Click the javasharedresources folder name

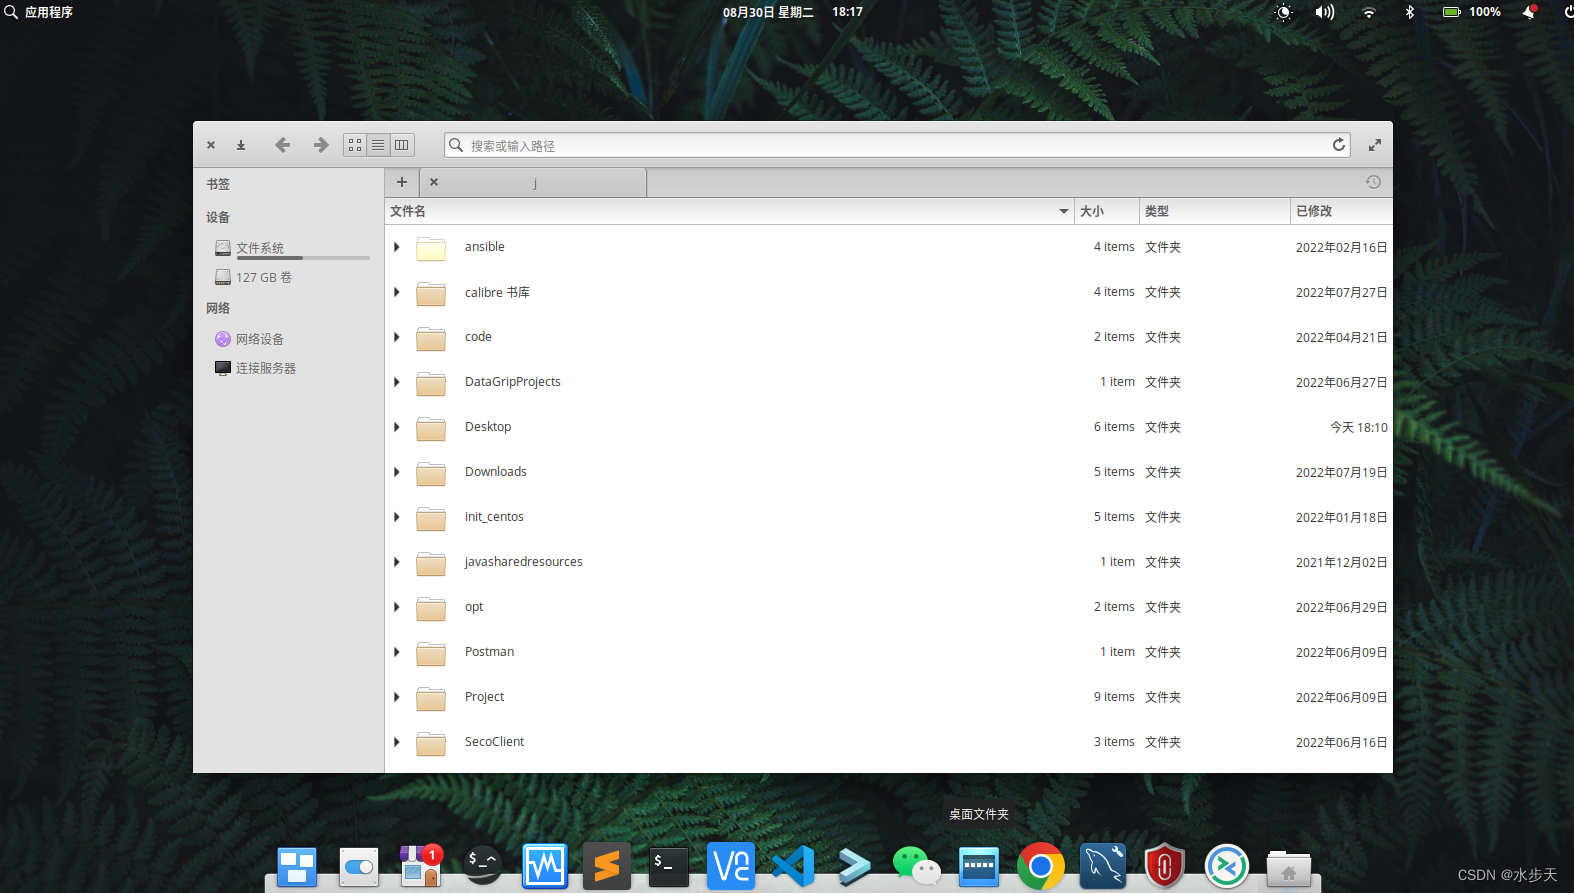pyautogui.click(x=523, y=562)
